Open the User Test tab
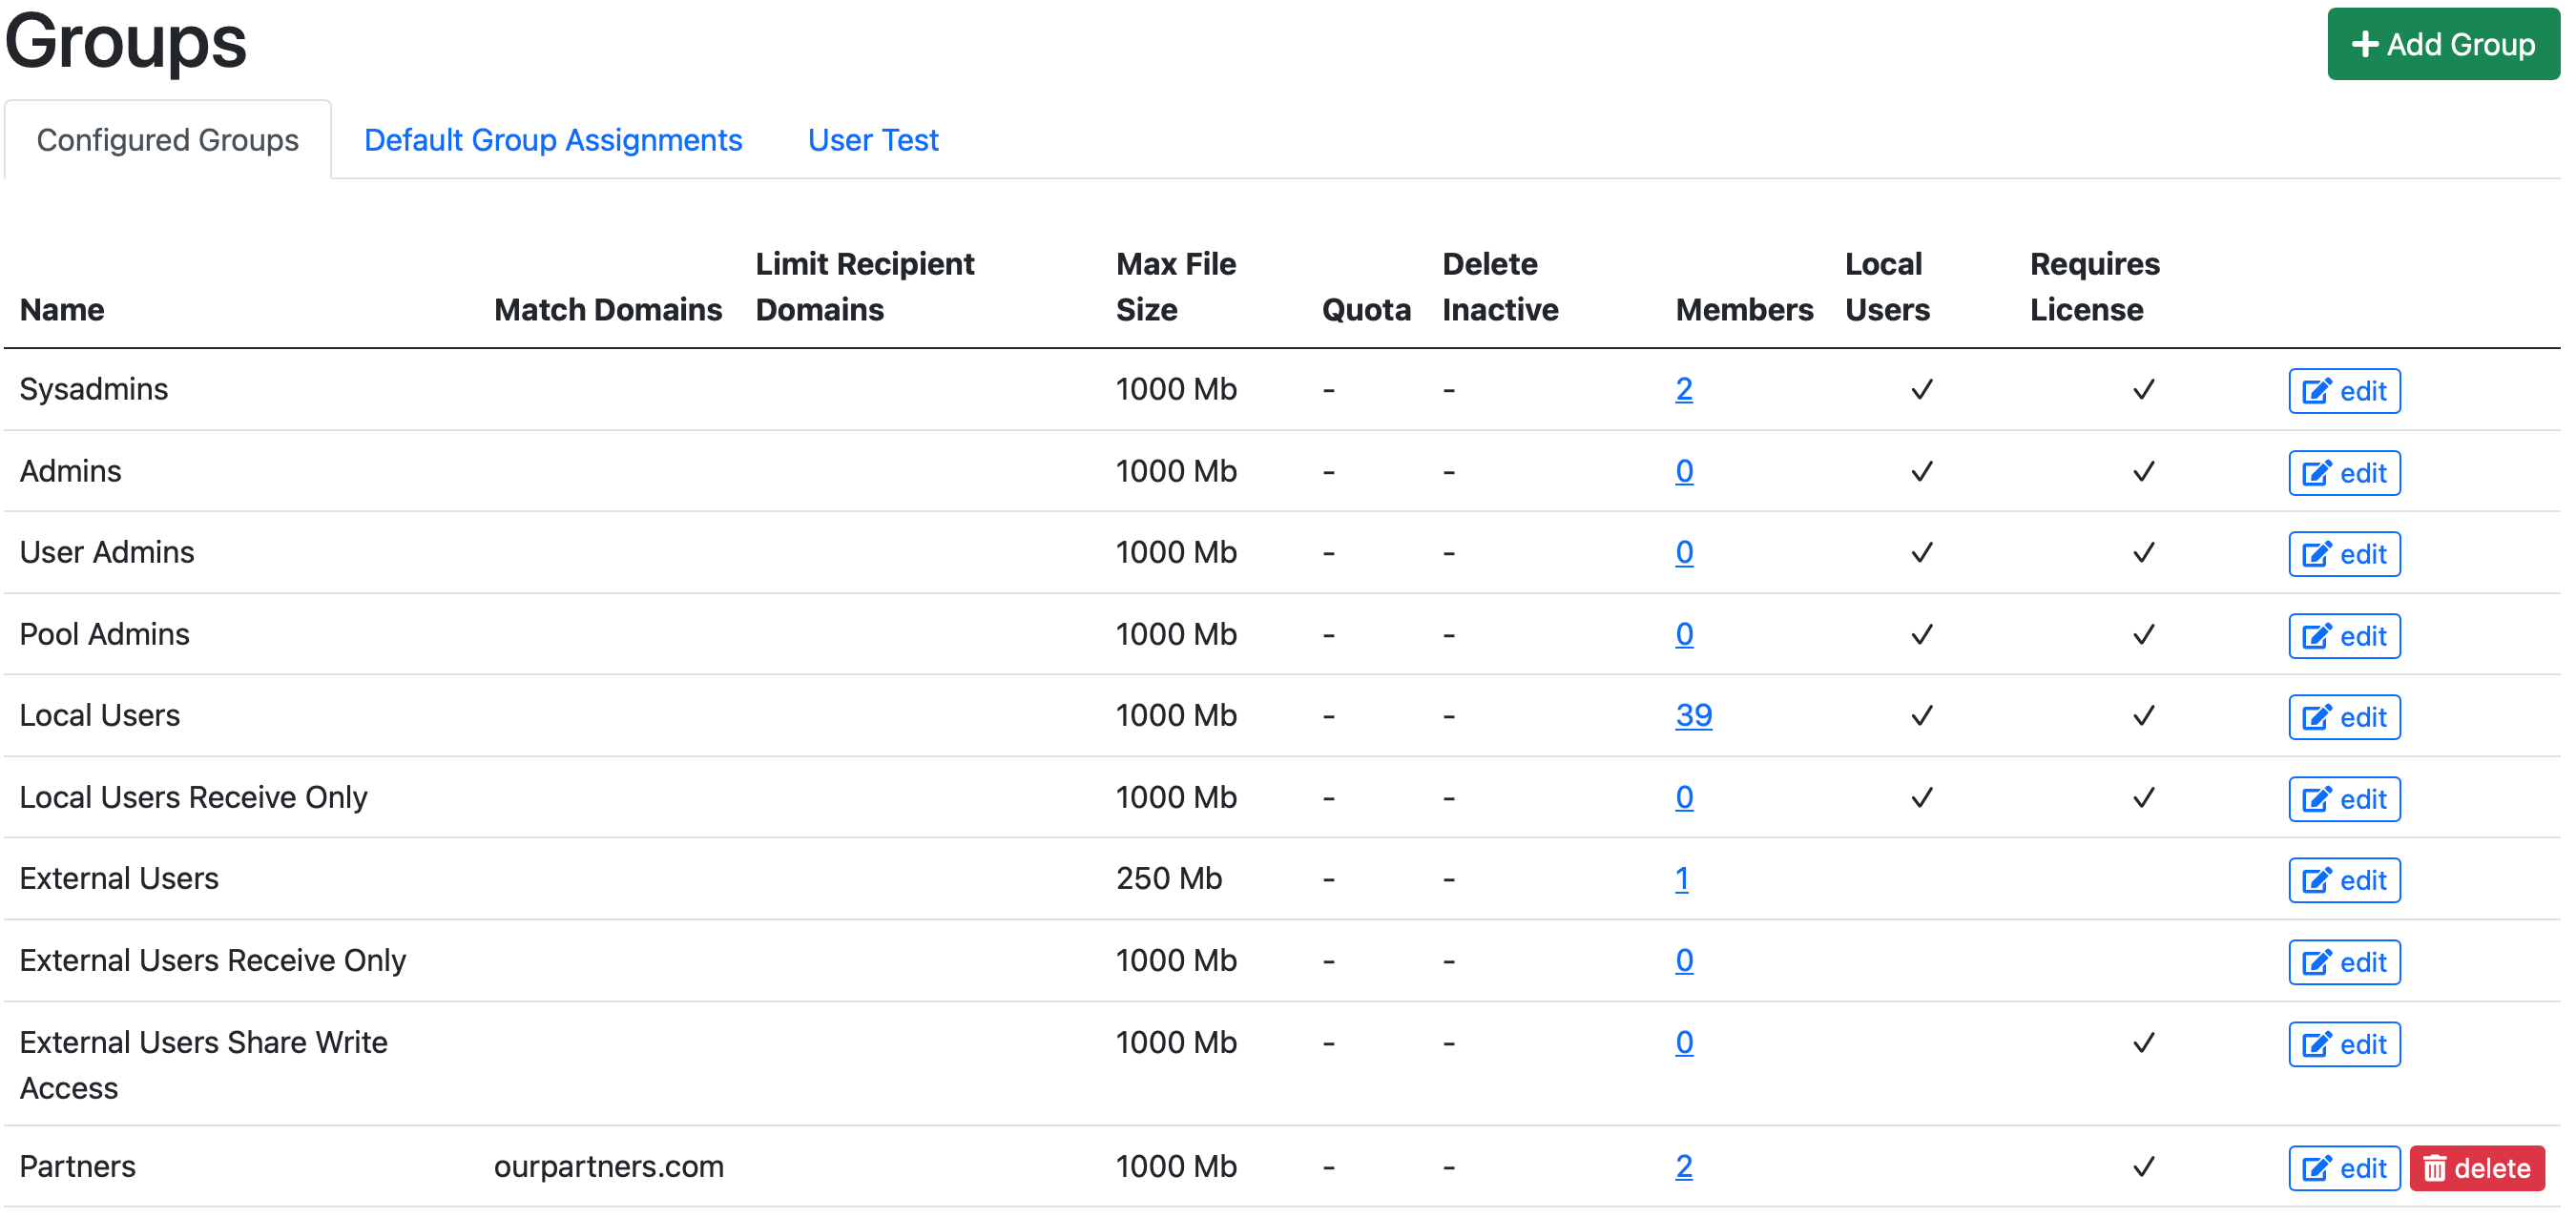The width and height of the screenshot is (2576, 1217). pos(871,140)
